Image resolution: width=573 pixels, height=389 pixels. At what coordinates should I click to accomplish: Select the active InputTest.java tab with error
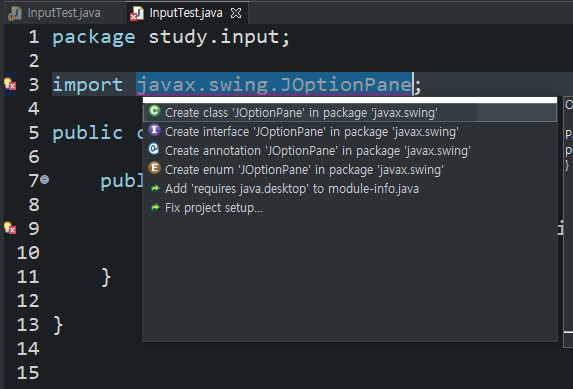tap(186, 13)
